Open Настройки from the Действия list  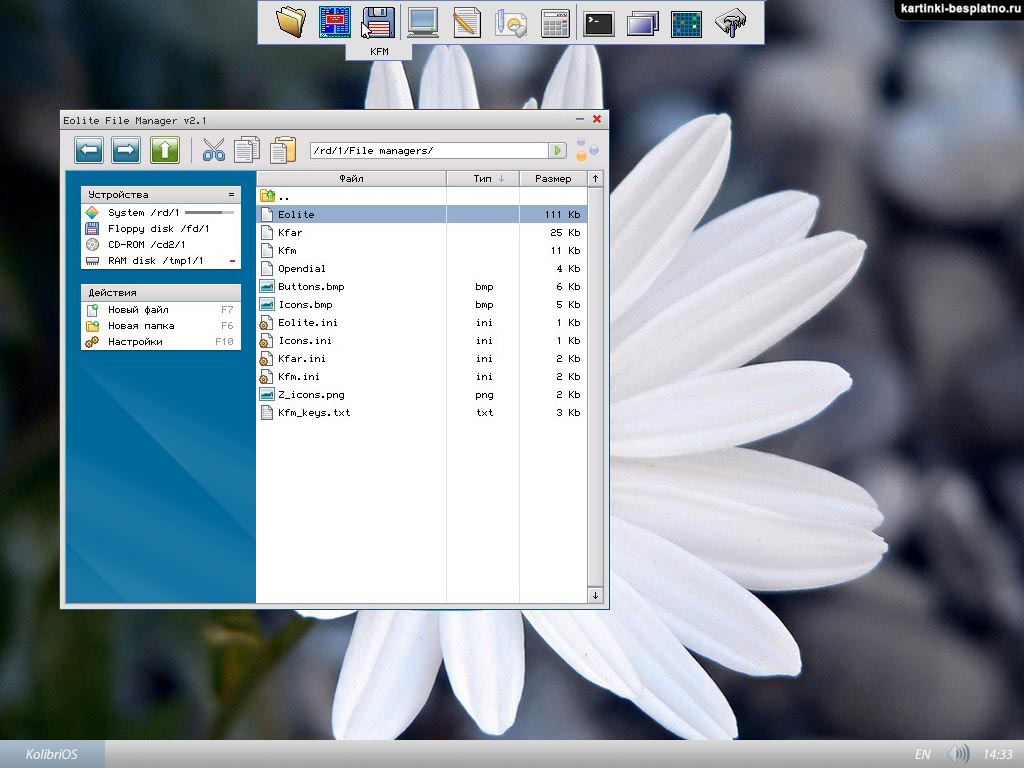click(x=135, y=342)
